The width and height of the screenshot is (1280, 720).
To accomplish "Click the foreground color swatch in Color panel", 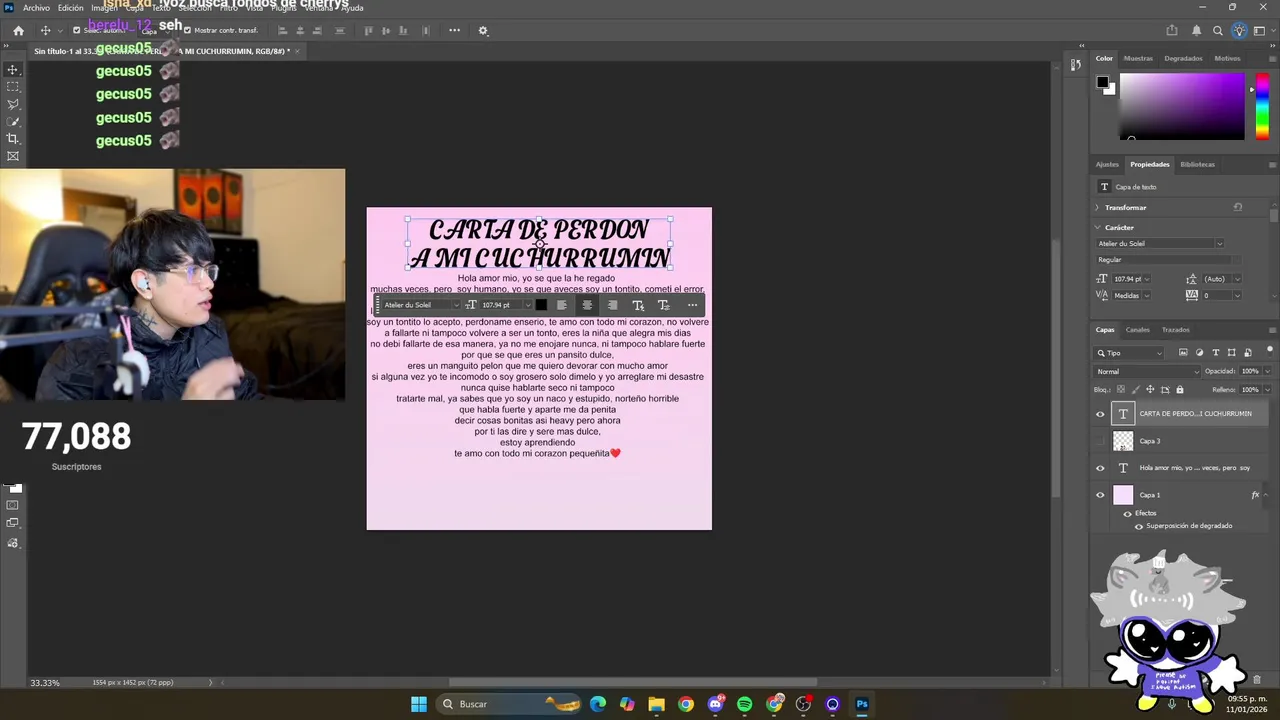I will pos(1102,82).
